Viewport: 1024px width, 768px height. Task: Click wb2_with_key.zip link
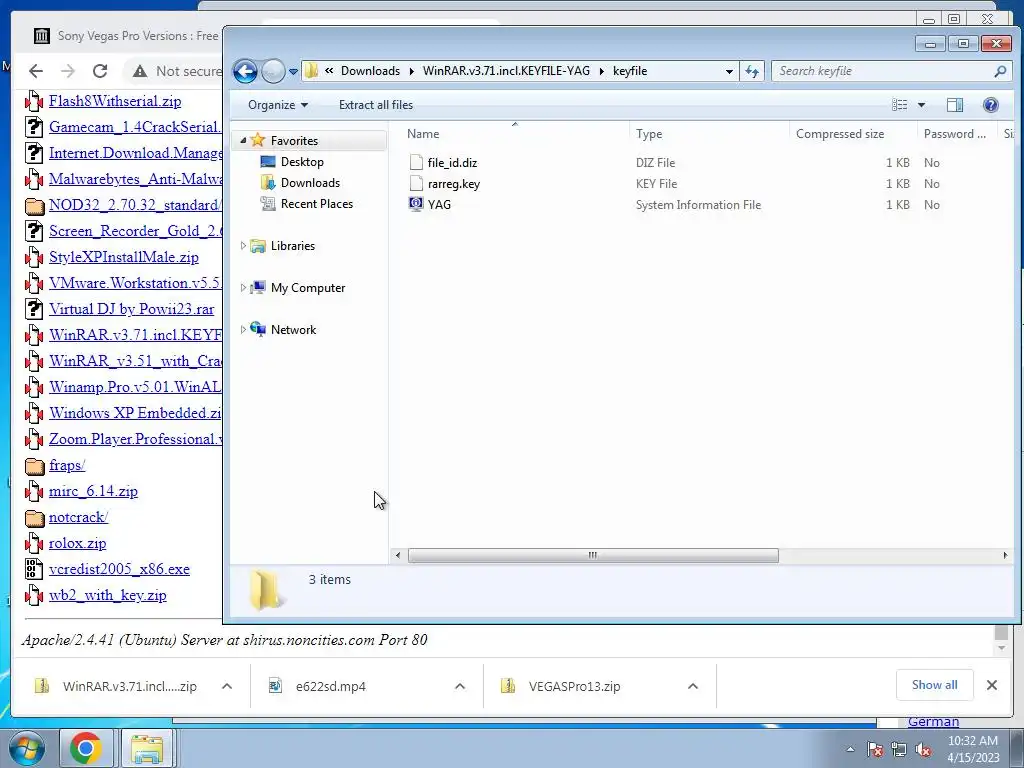[108, 596]
